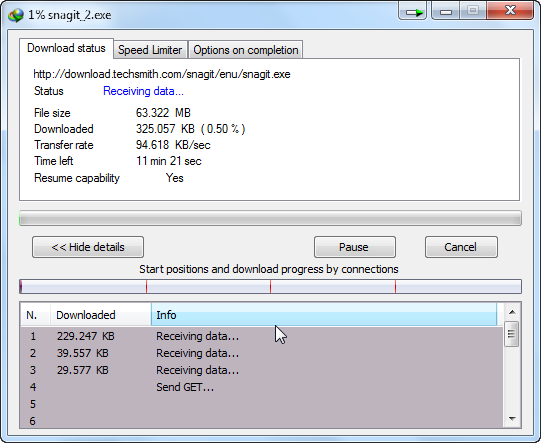
Task: Click the Resume capability value Yes
Action: tap(175, 178)
